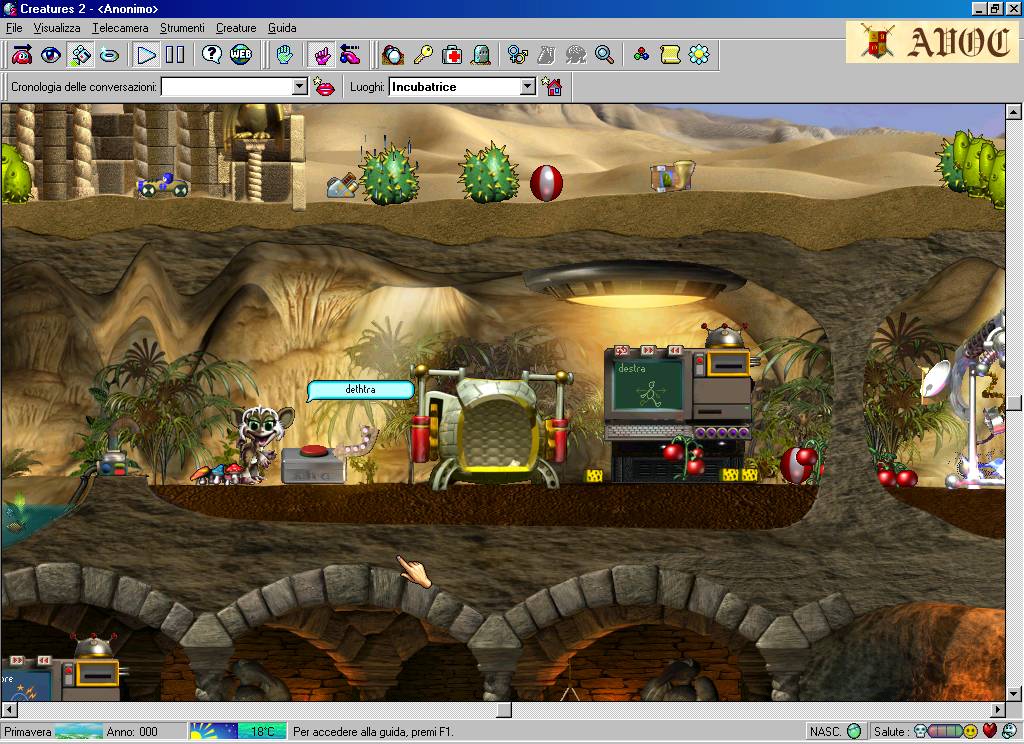Open the gravestone graveyard kit icon
The width and height of the screenshot is (1024, 744).
(481, 55)
